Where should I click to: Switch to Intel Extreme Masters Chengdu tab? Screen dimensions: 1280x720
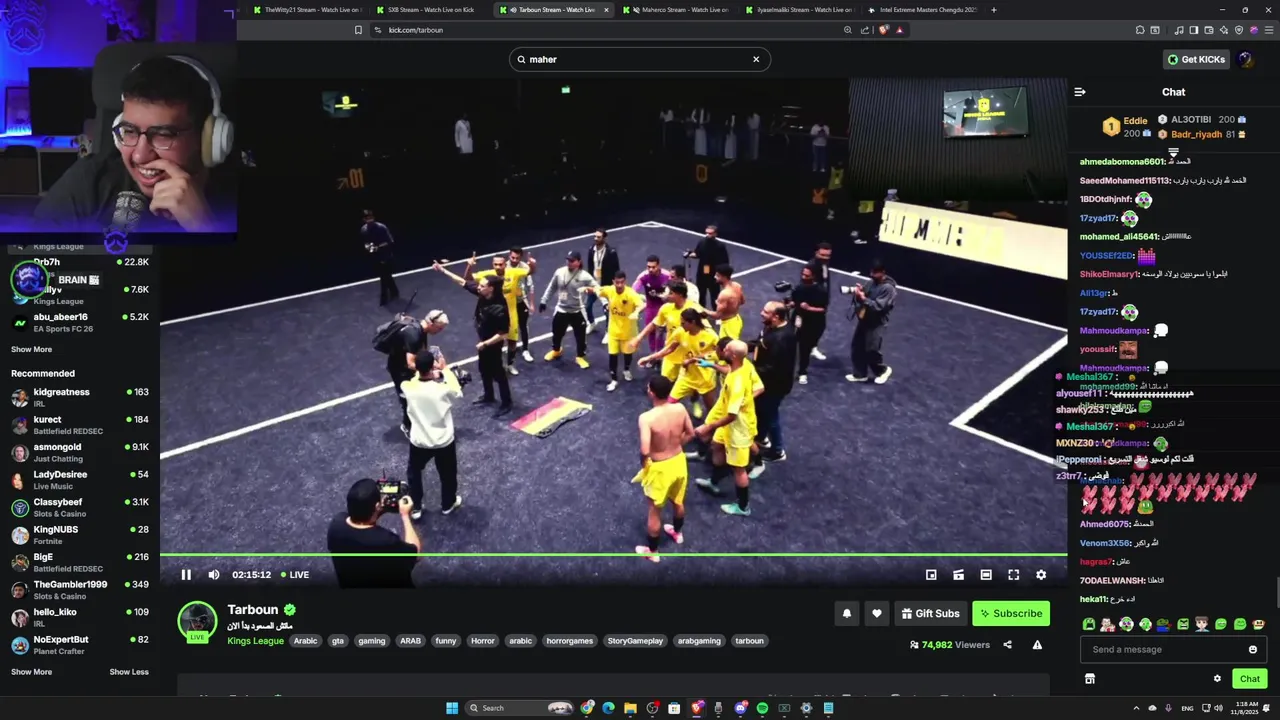pyautogui.click(x=921, y=10)
